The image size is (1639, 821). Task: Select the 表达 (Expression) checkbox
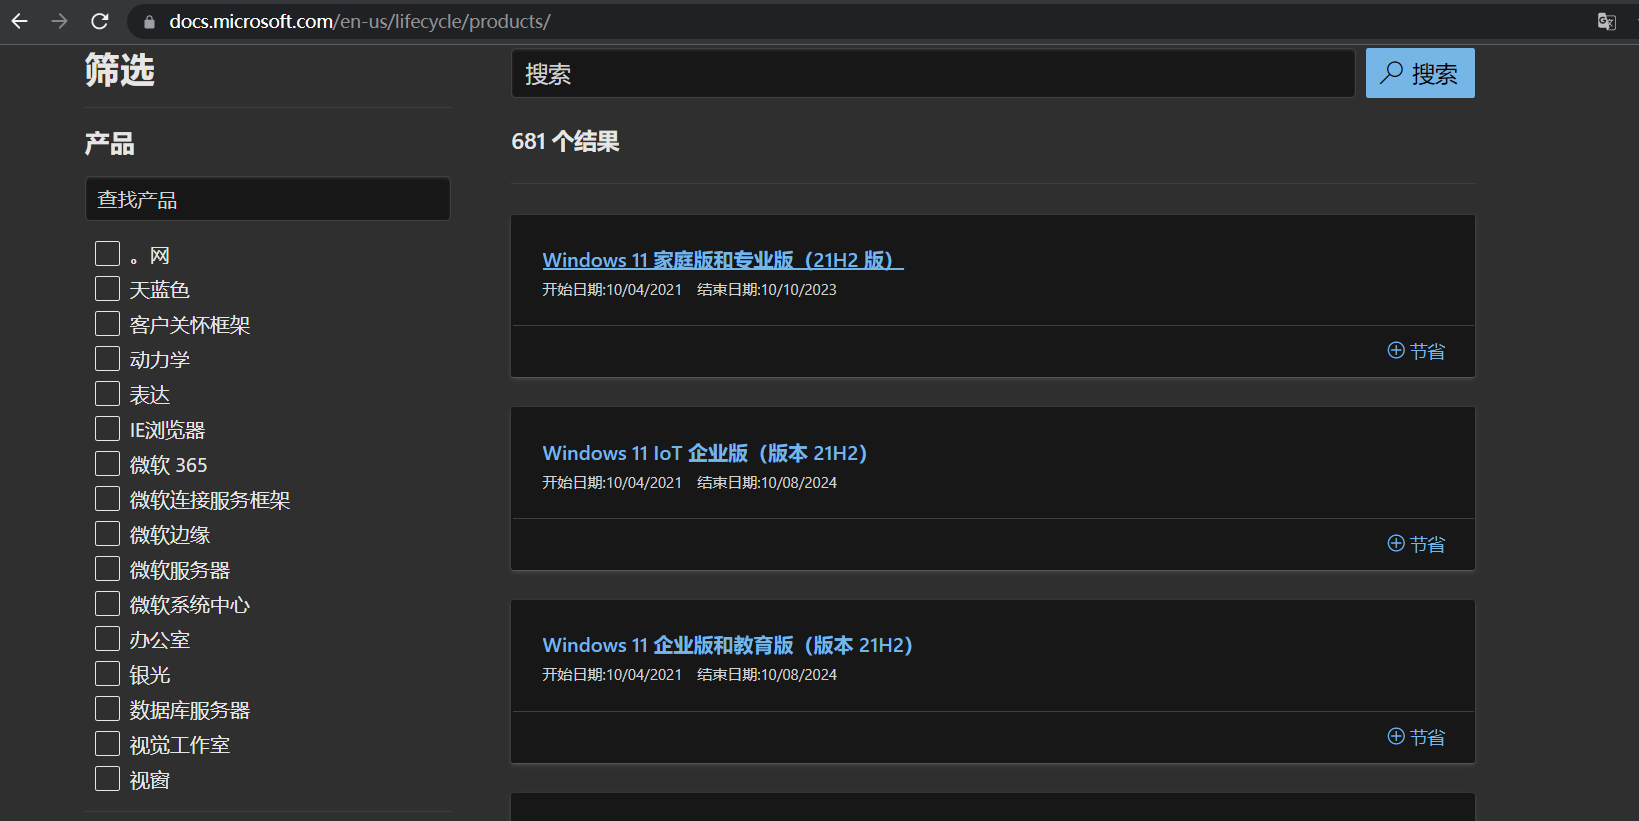pos(107,394)
